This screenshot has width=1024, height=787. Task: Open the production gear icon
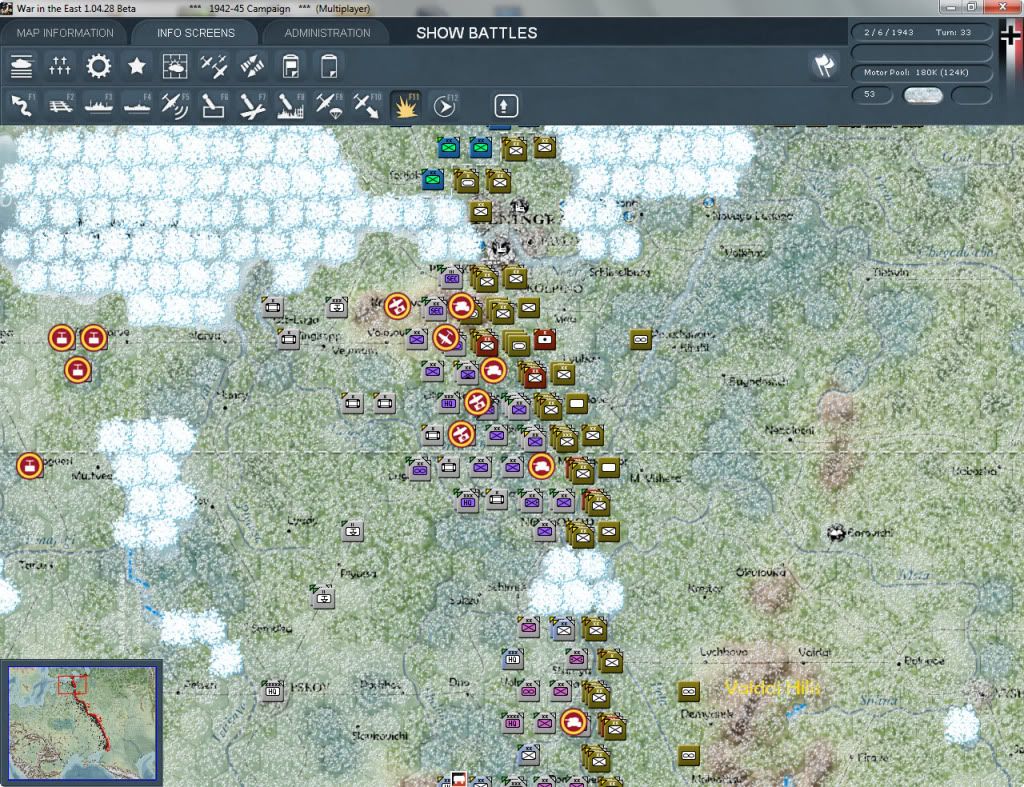99,67
